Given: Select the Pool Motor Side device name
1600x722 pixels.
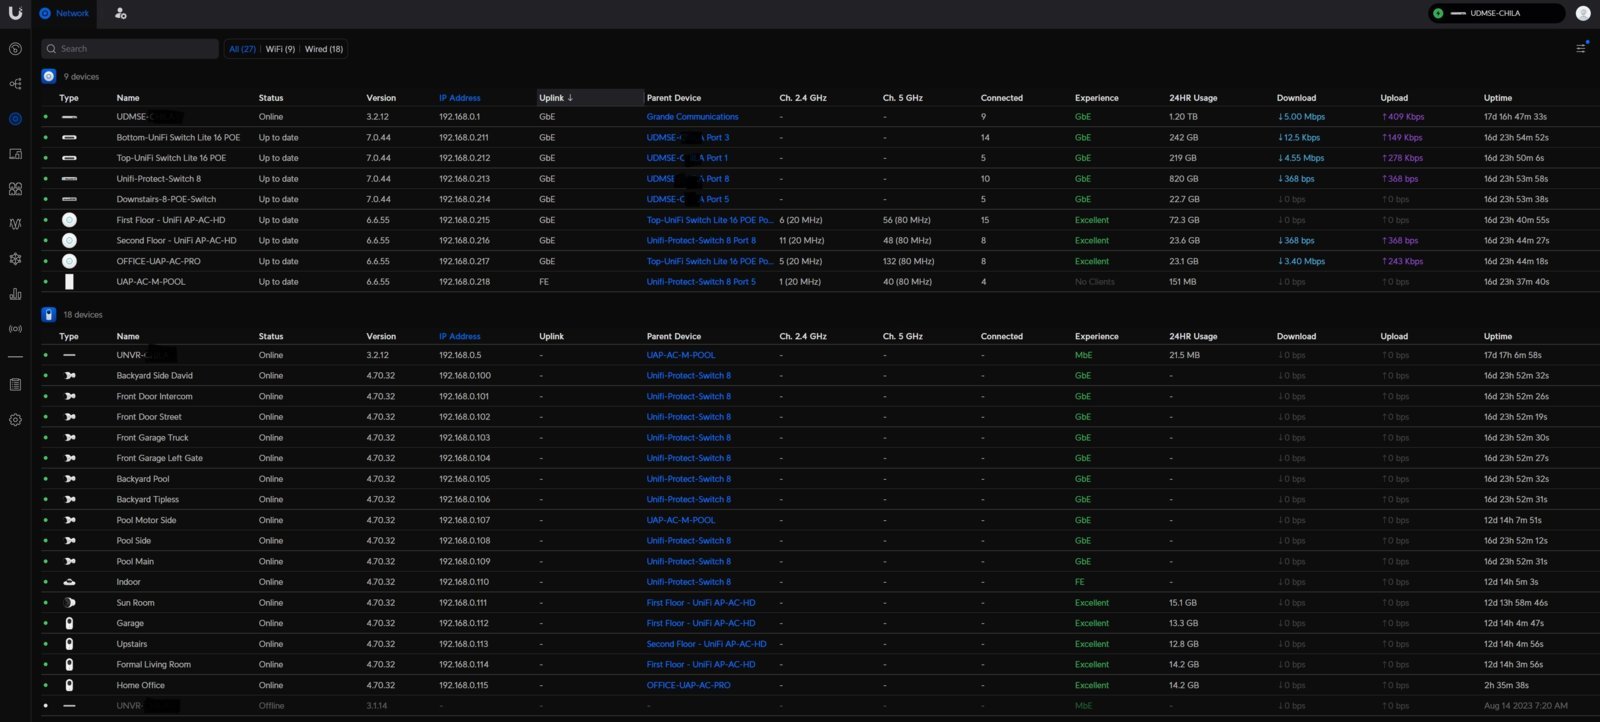Looking at the screenshot, I should pos(146,520).
